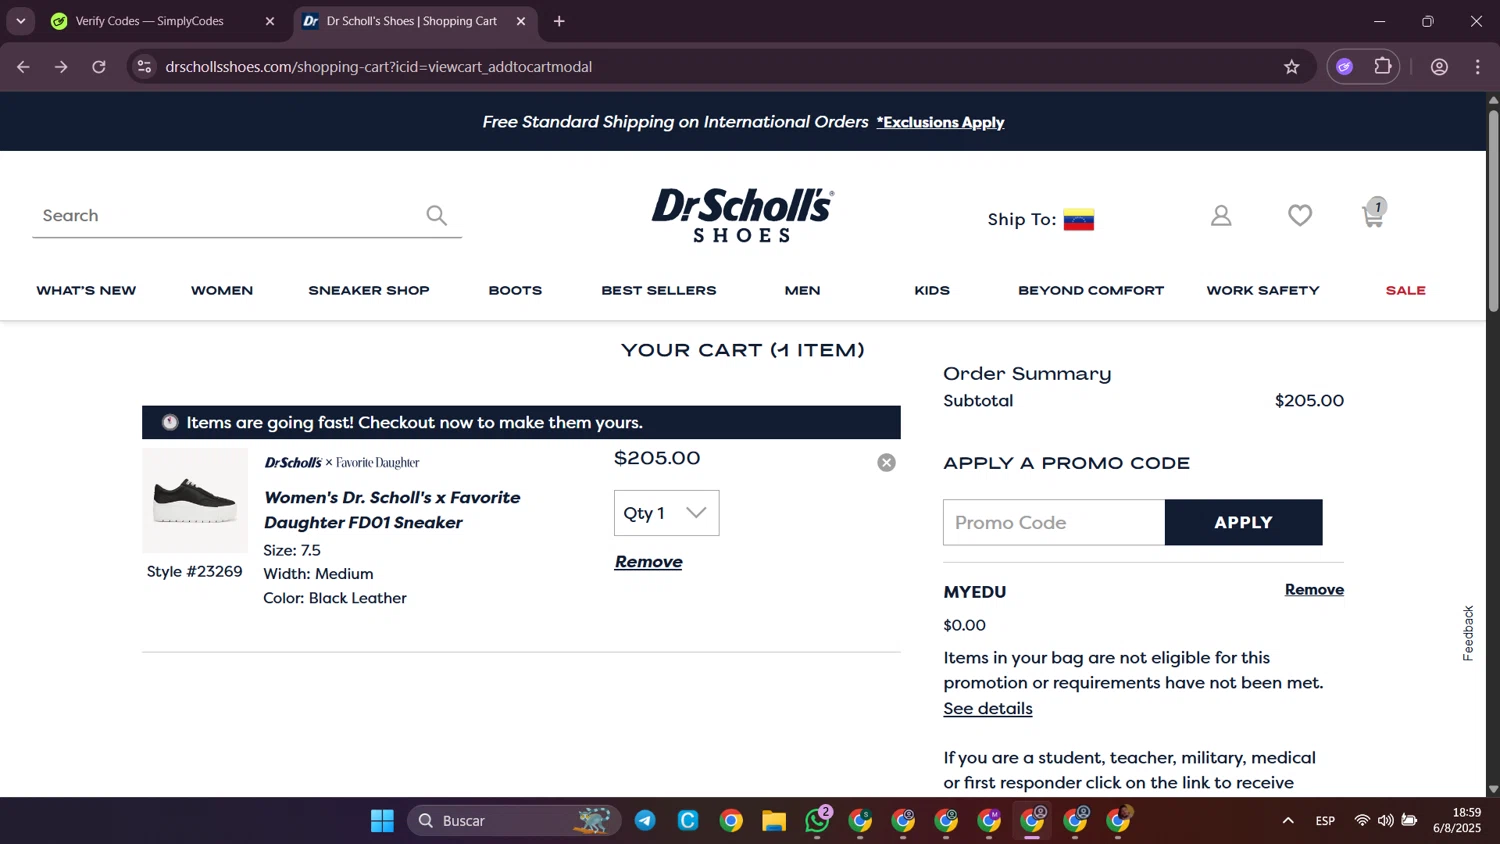Screen dimensions: 1500x844
Task: Click the Promo Code input field
Action: point(1054,522)
